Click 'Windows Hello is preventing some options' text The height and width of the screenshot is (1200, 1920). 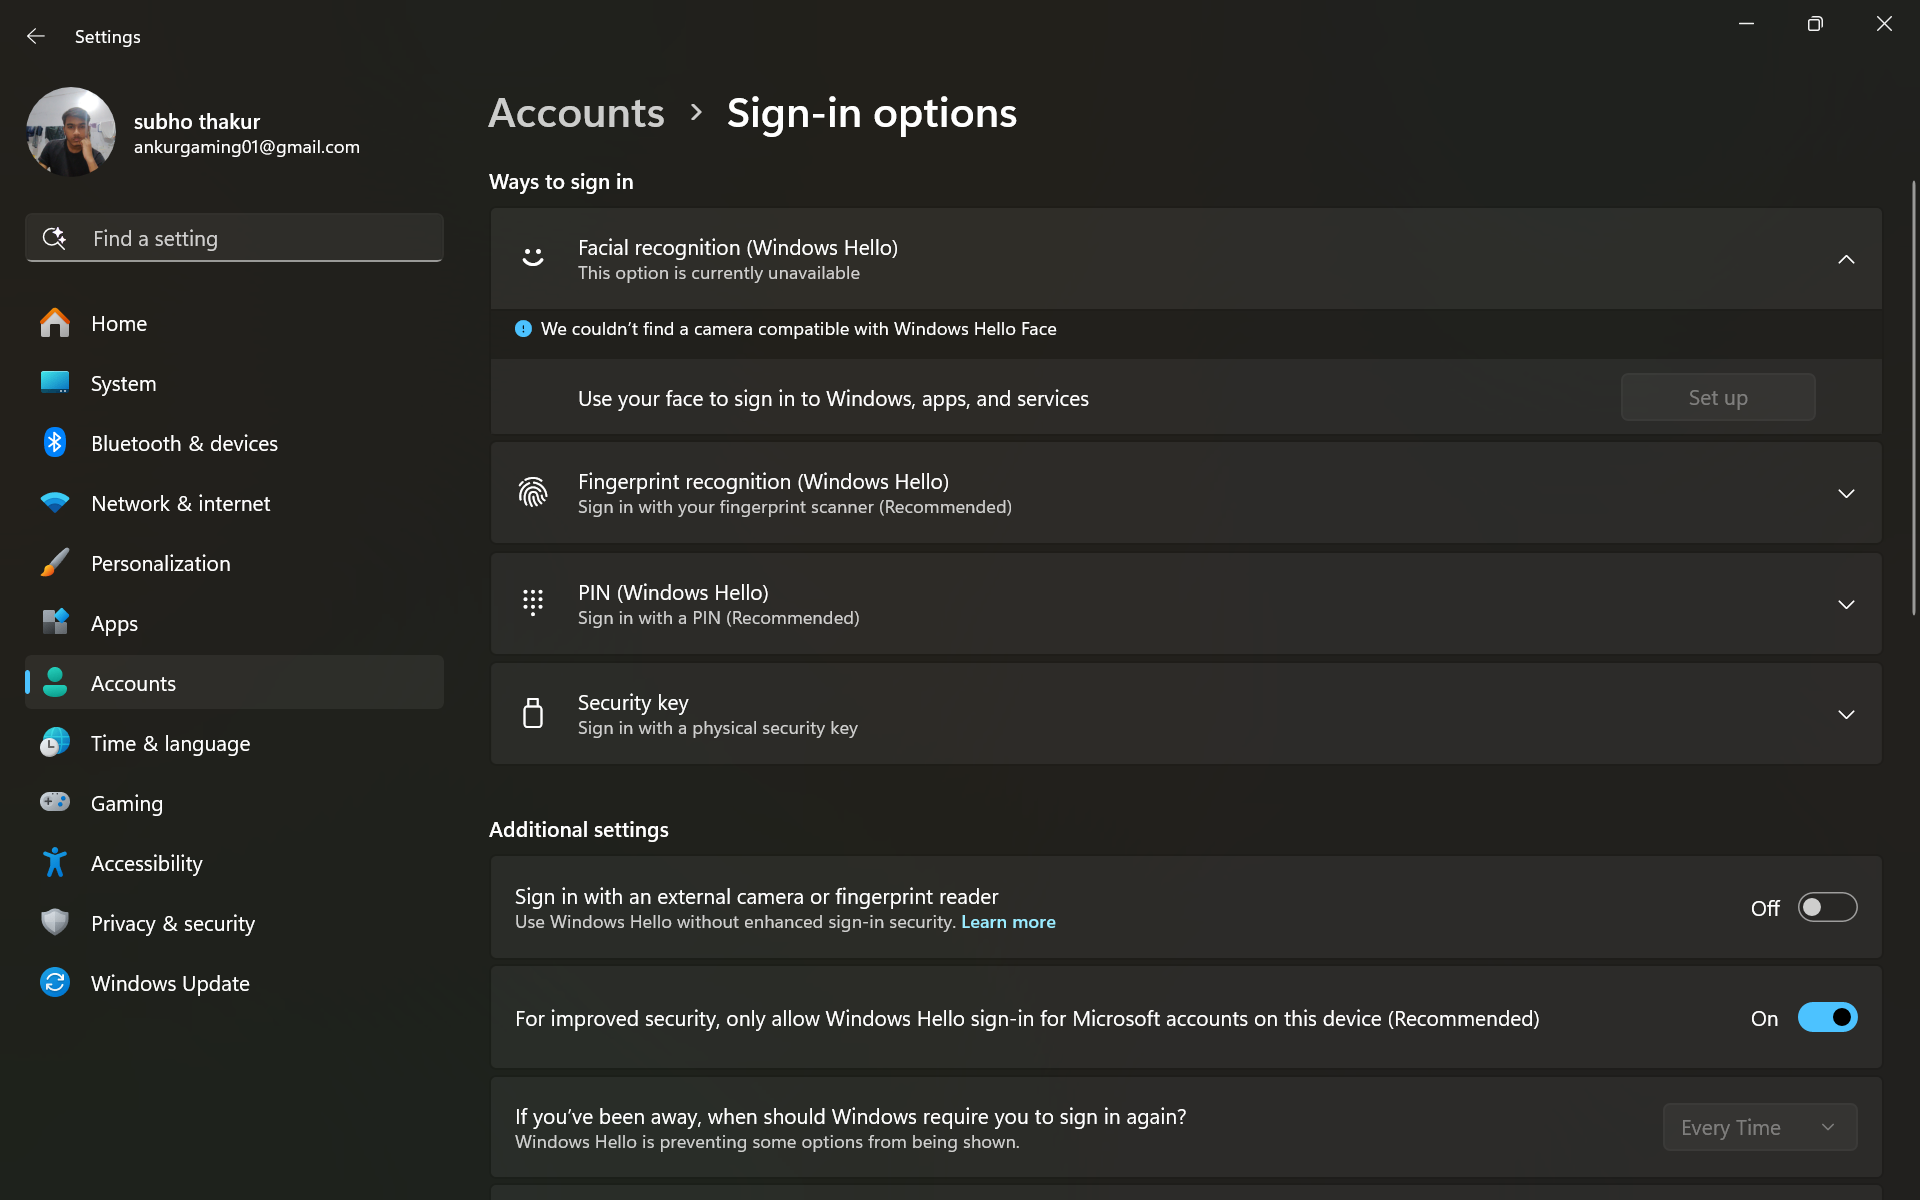767,1142
